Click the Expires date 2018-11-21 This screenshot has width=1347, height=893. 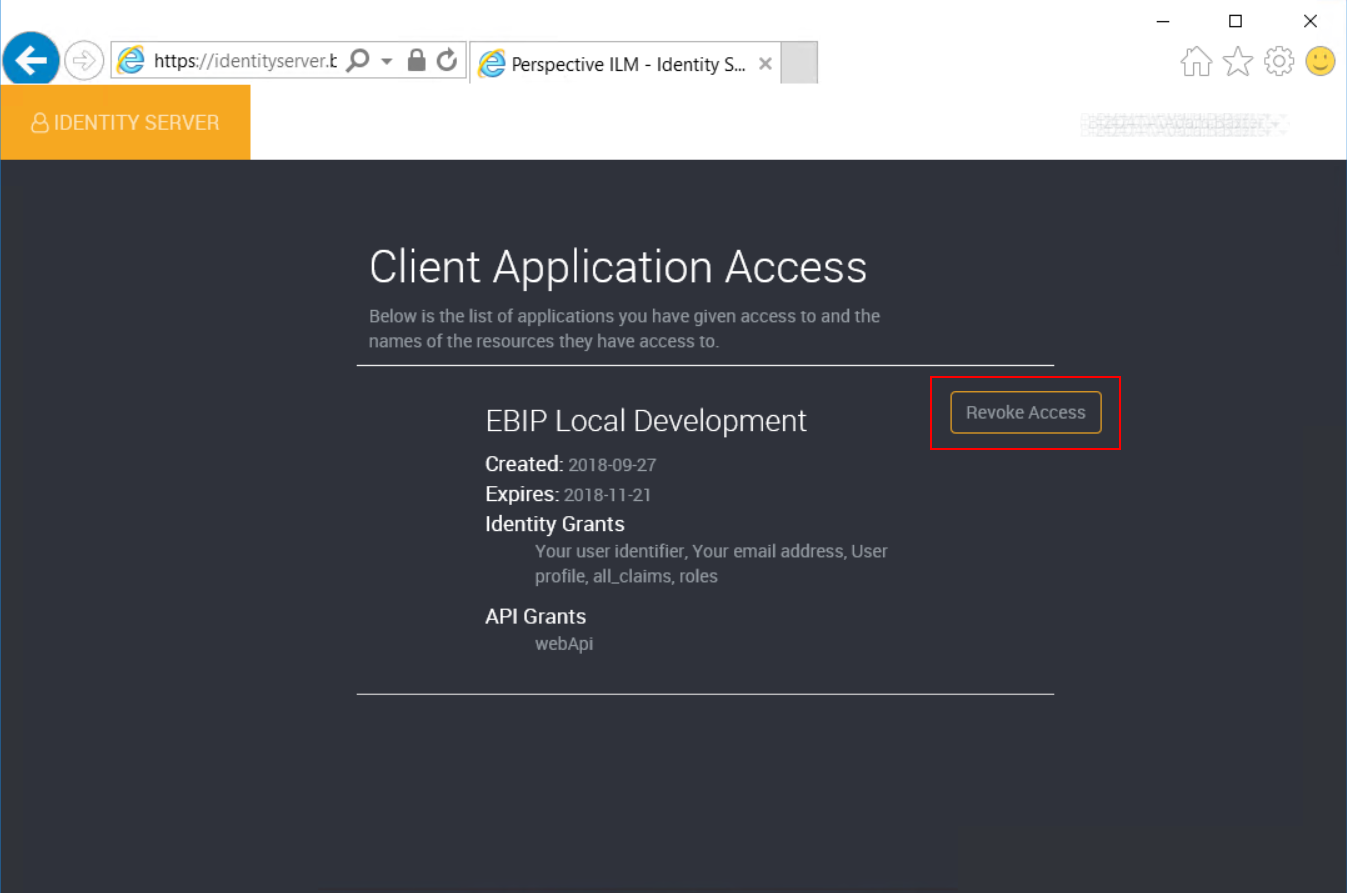tap(608, 495)
